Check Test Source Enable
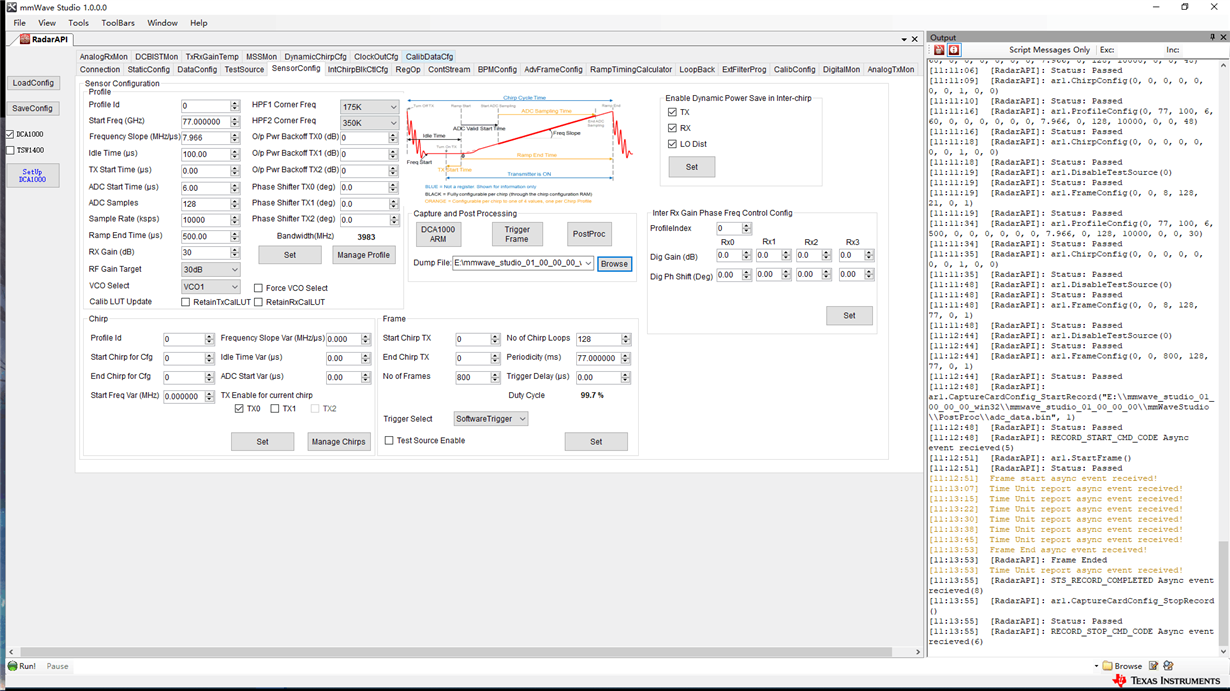The width and height of the screenshot is (1230, 691). (390, 441)
